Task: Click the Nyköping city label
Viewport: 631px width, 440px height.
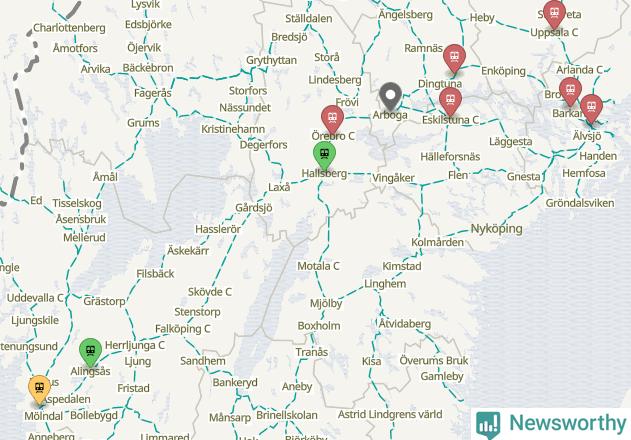Action: pyautogui.click(x=497, y=229)
